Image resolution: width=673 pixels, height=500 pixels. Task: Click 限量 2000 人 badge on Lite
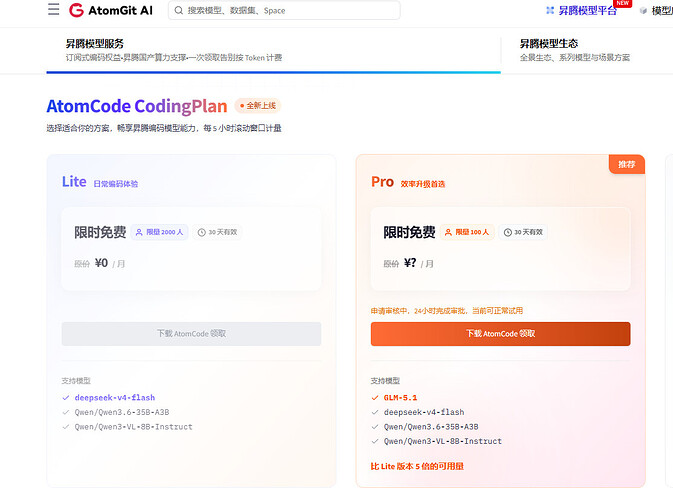(160, 232)
